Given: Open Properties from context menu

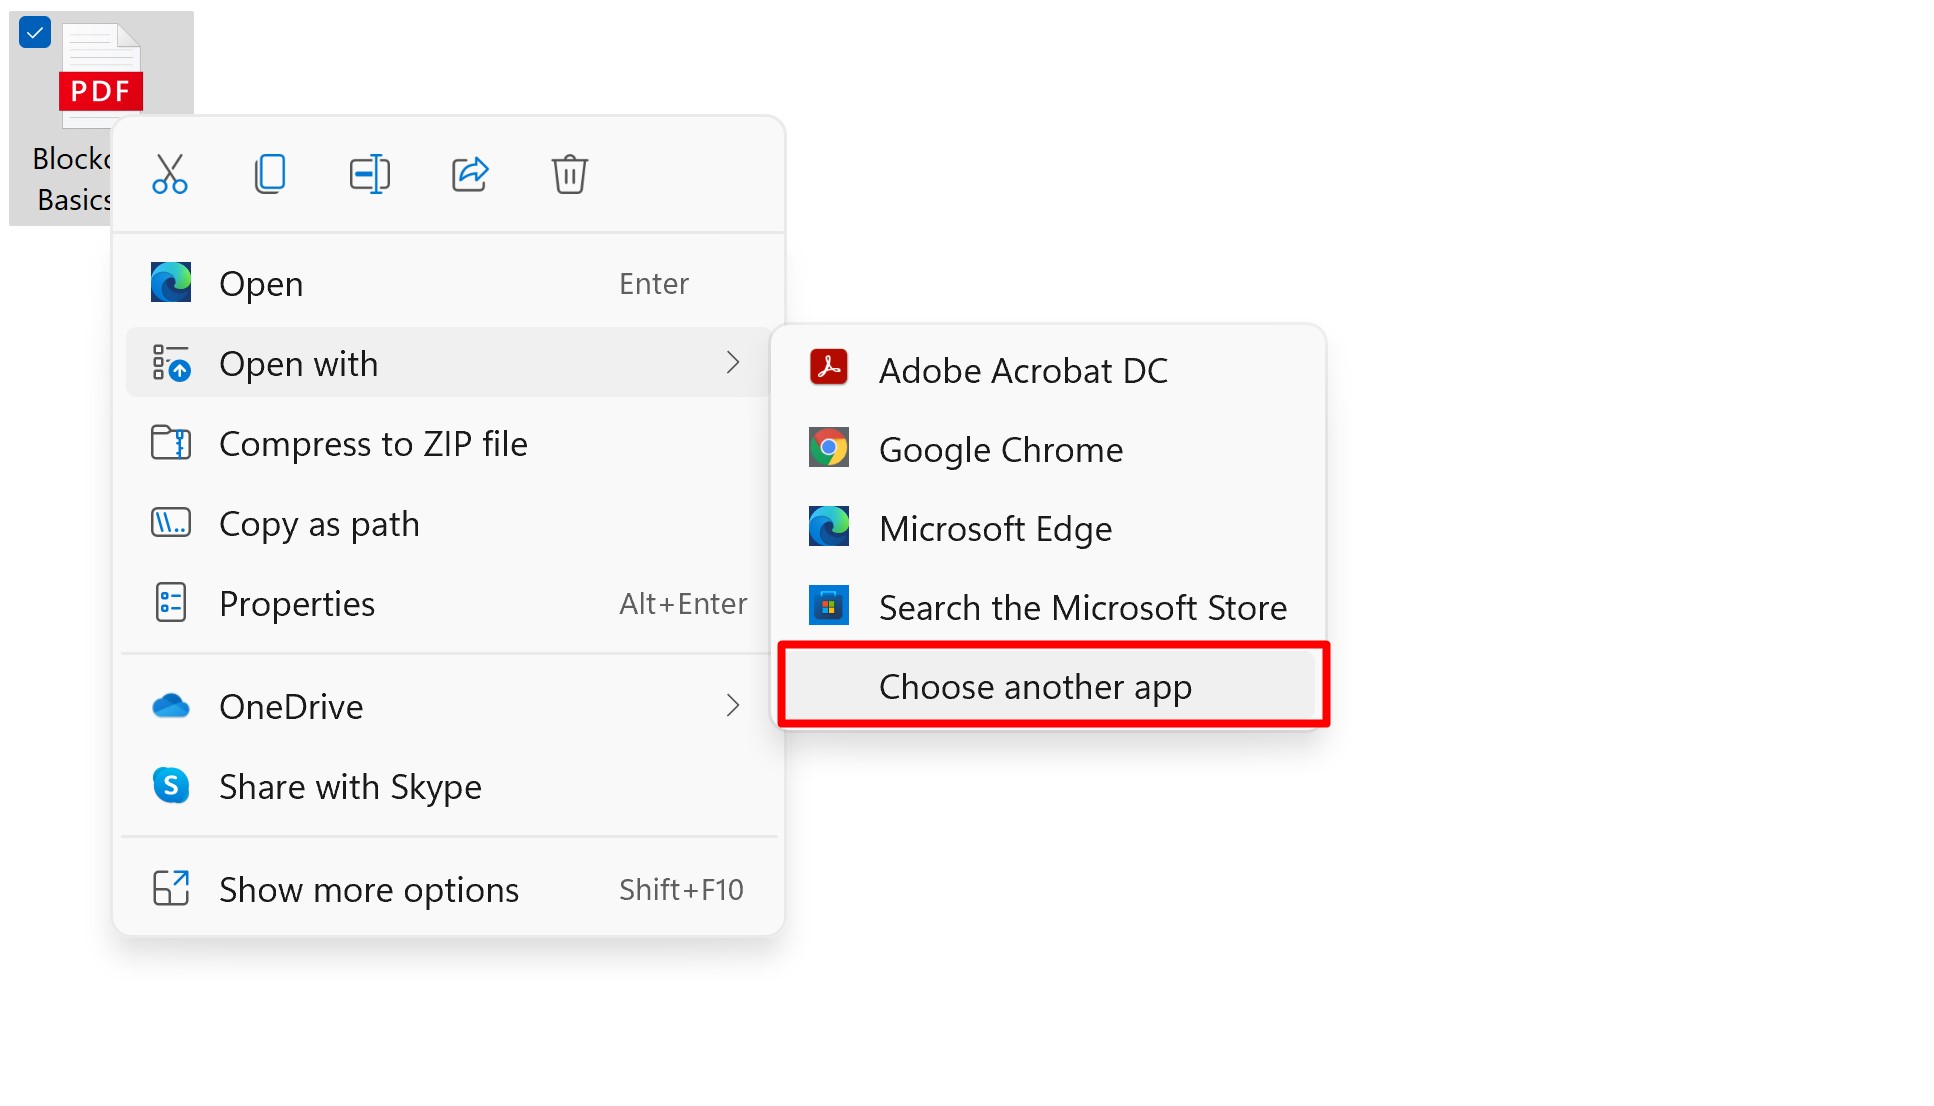Looking at the screenshot, I should click(297, 604).
